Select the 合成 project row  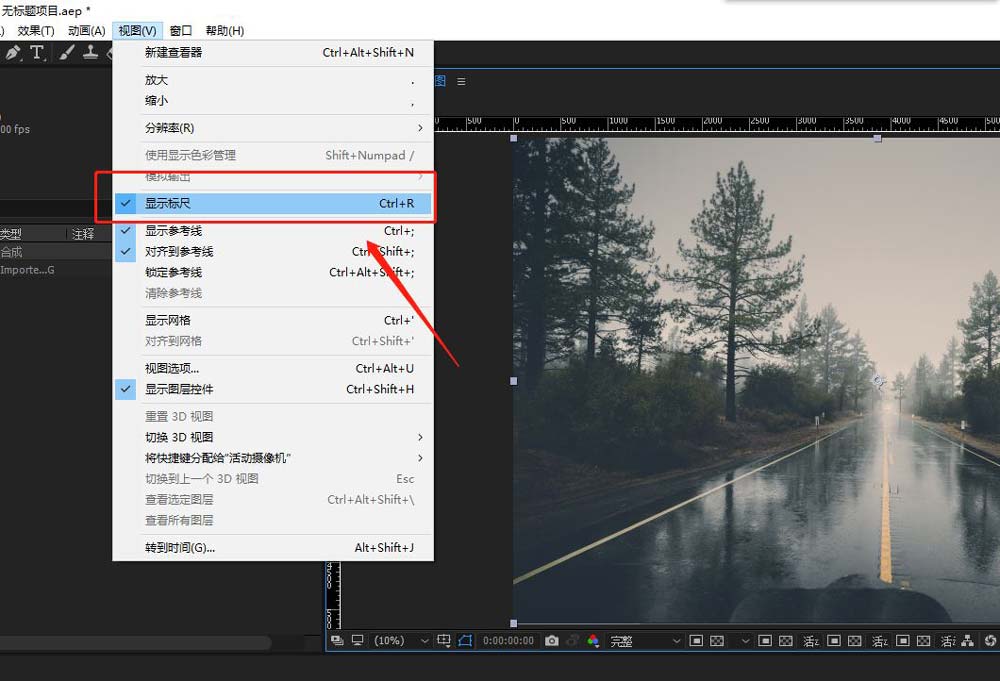pyautogui.click(x=55, y=252)
